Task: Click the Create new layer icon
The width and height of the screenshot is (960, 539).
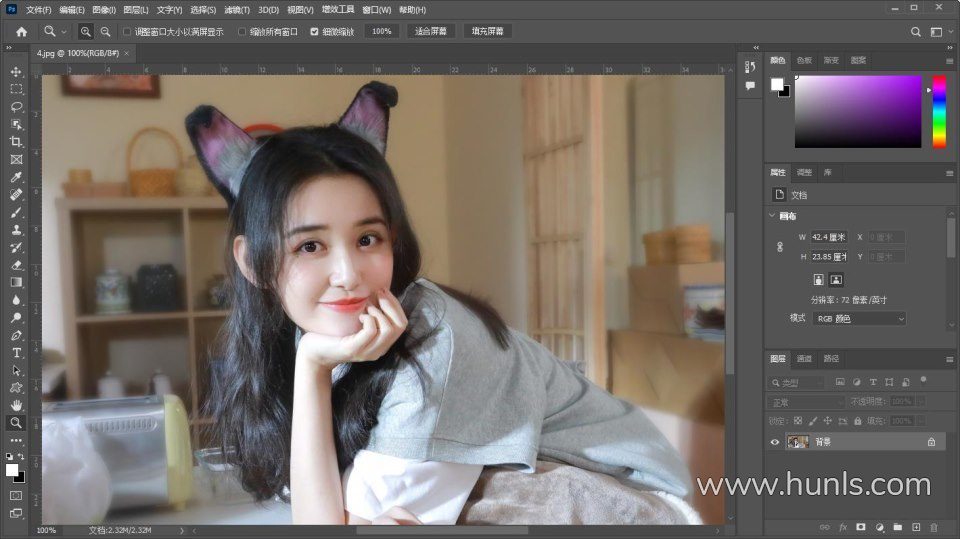Action: coord(916,527)
